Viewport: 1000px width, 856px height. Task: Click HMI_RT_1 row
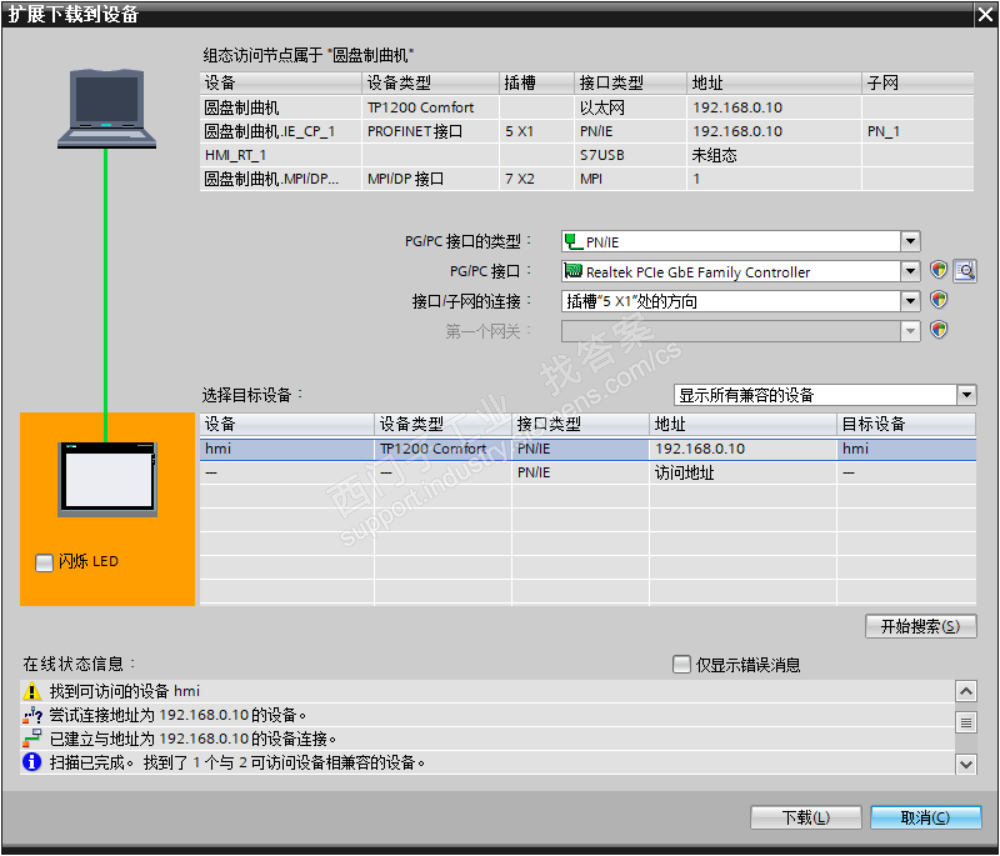586,155
